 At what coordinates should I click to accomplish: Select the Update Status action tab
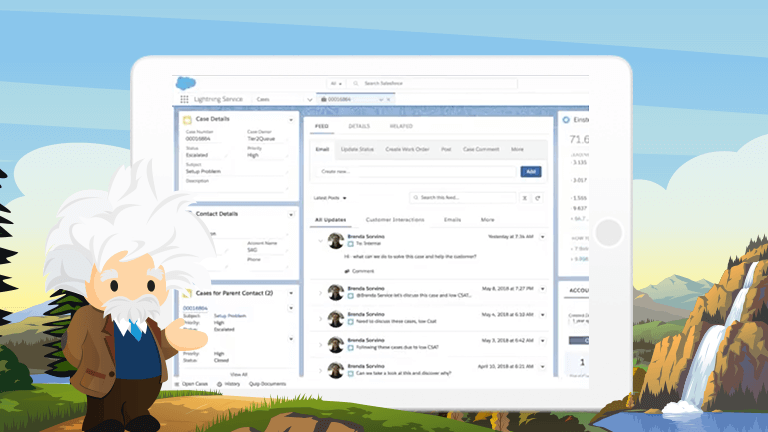357,149
